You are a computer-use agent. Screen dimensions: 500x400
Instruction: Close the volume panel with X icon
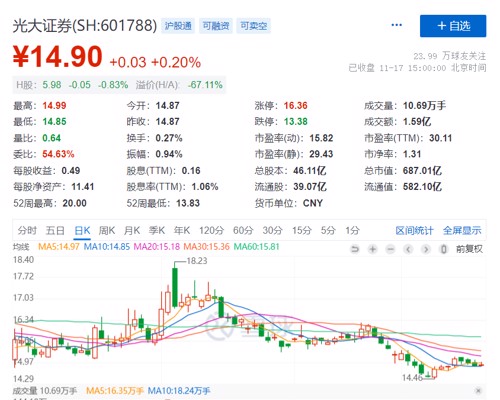tap(478, 390)
